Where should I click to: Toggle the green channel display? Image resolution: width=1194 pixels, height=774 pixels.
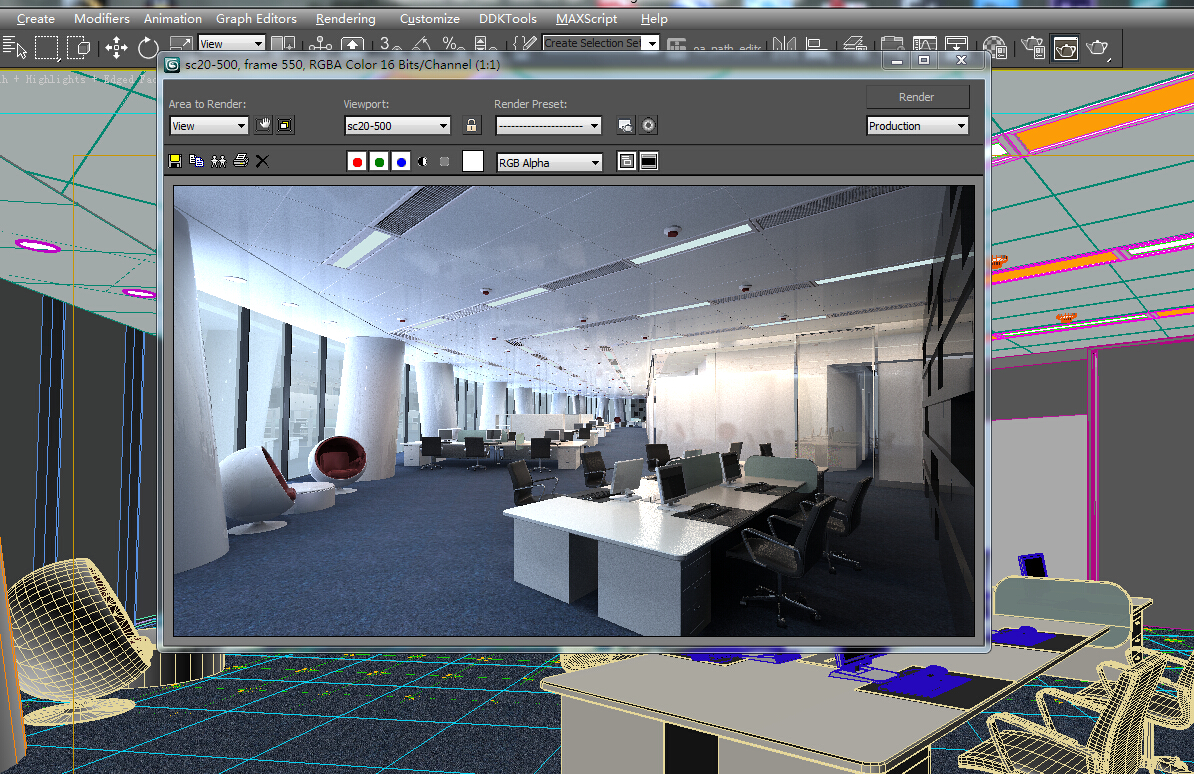(x=379, y=162)
